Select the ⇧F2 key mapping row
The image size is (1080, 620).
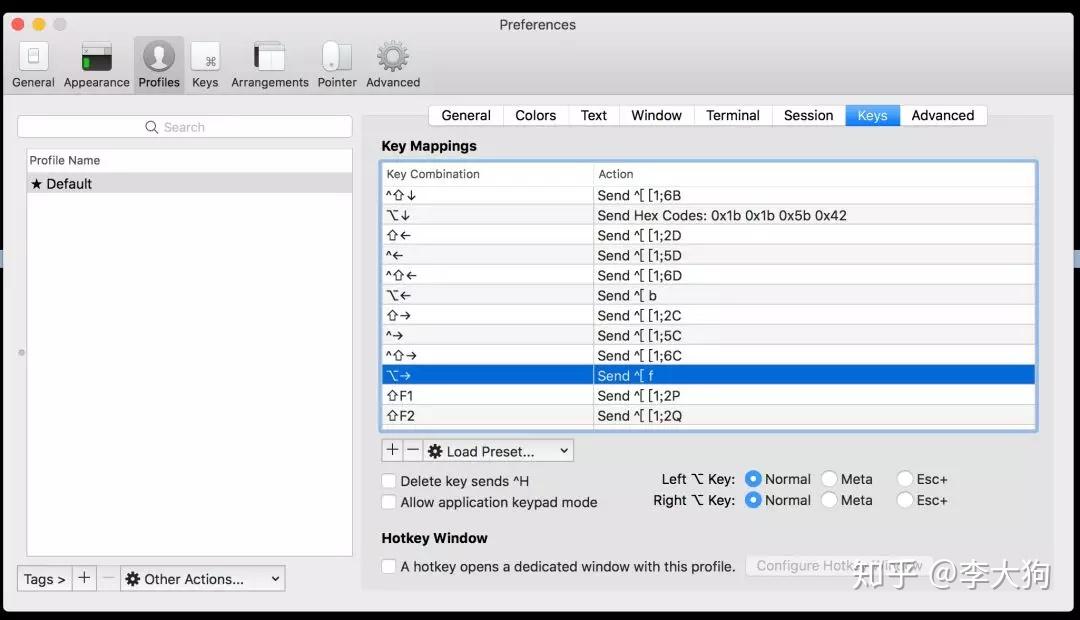pyautogui.click(x=708, y=415)
